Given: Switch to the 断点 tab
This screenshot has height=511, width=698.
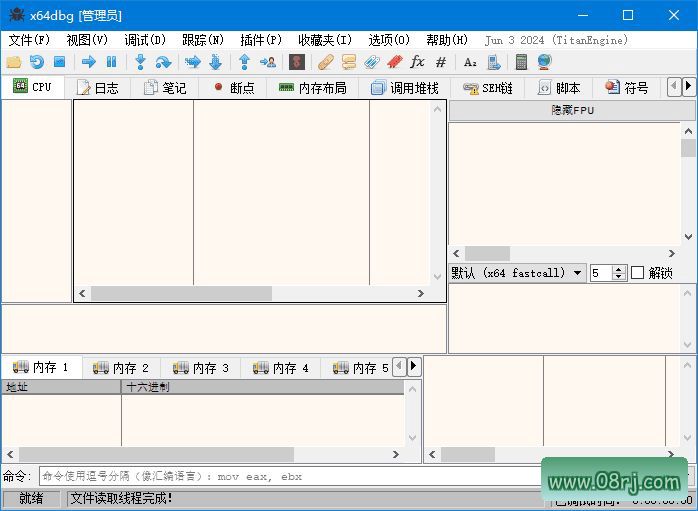Looking at the screenshot, I should [234, 88].
